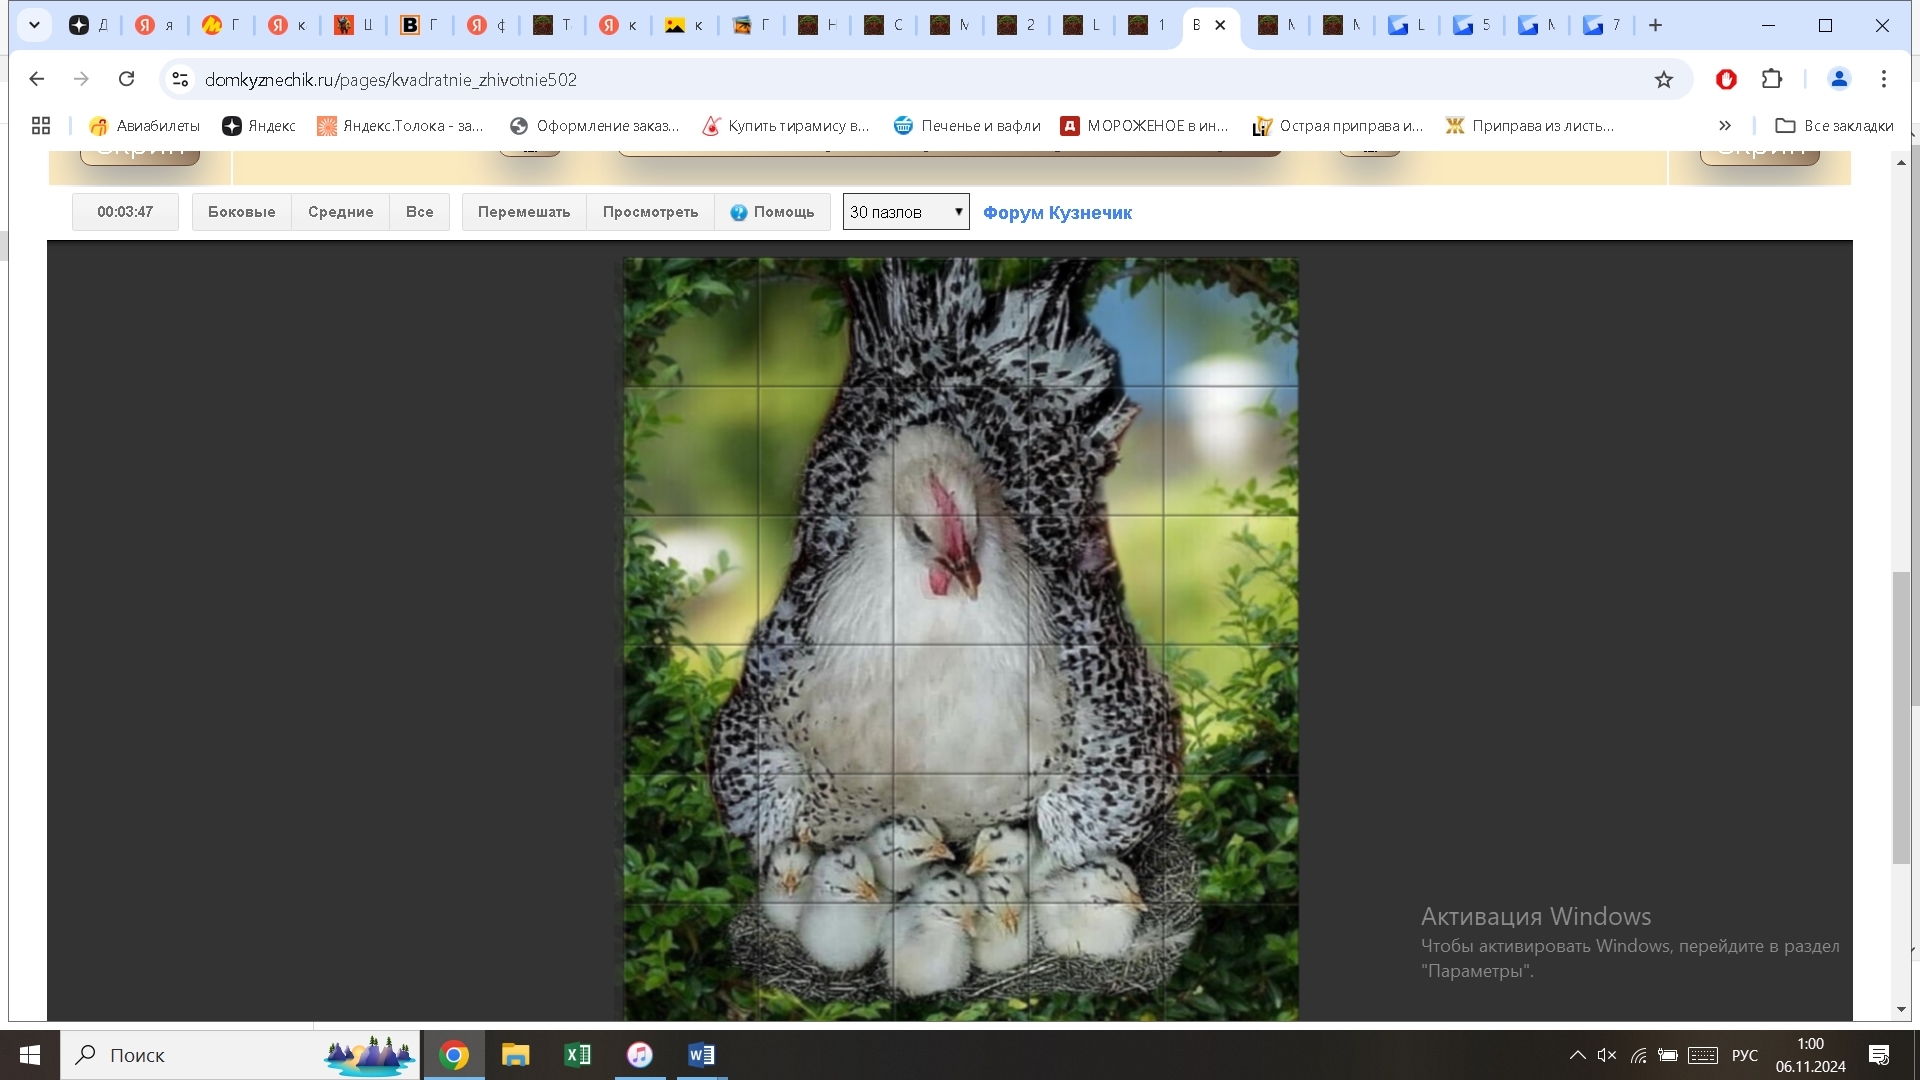Screen dimensions: 1920x1080
Task: Open the Острая приправа bookmark
Action: pyautogui.click(x=1338, y=125)
